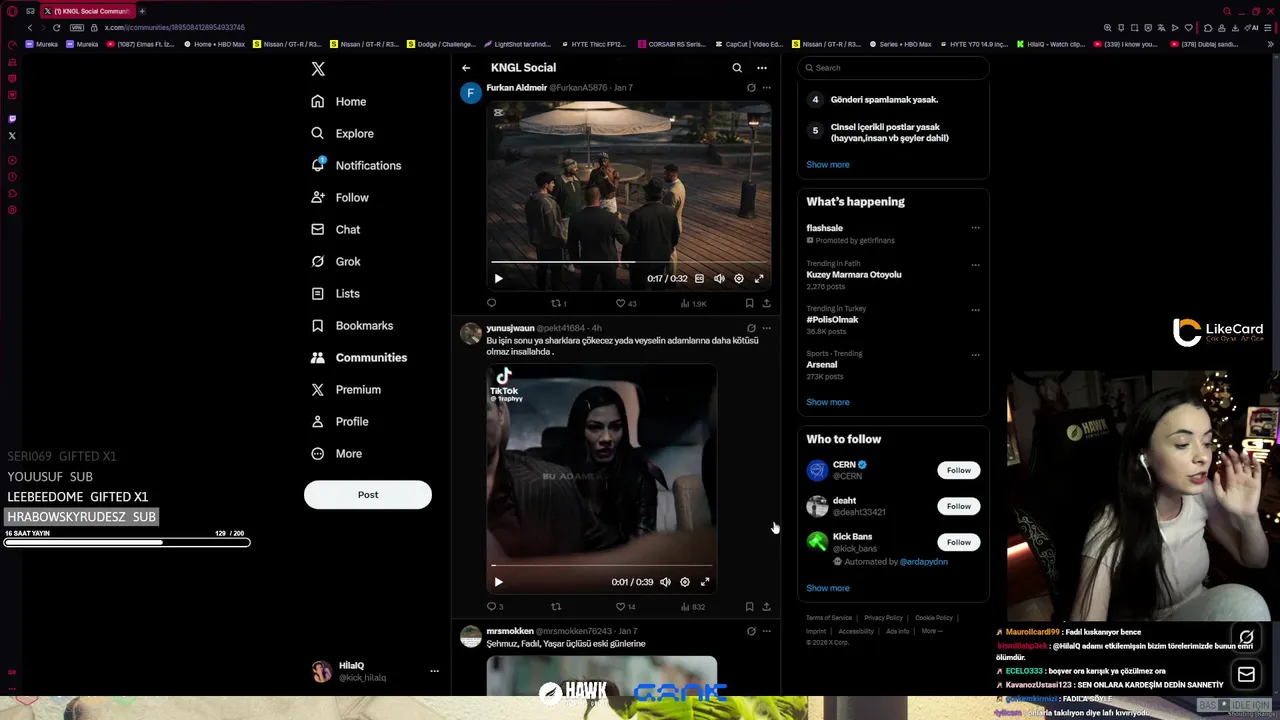Screen dimensions: 1280x720
Task: Open the first video's settings gear
Action: (x=739, y=279)
